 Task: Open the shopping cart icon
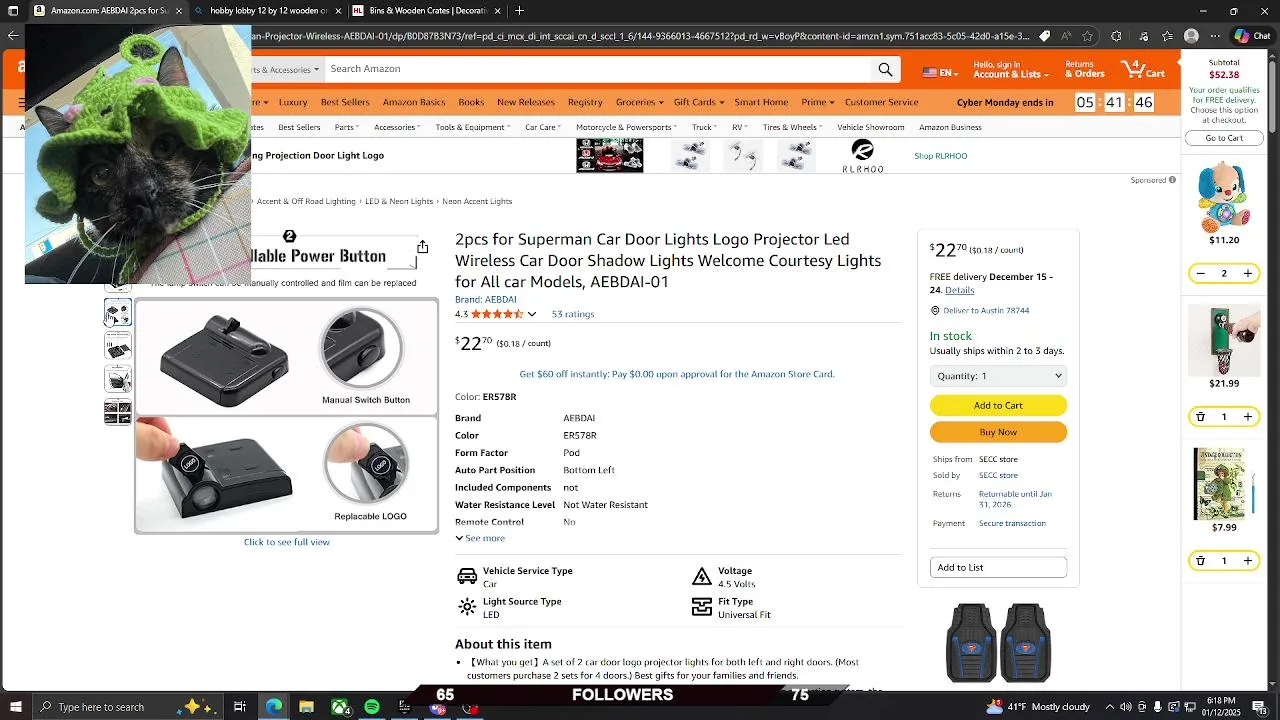1143,69
